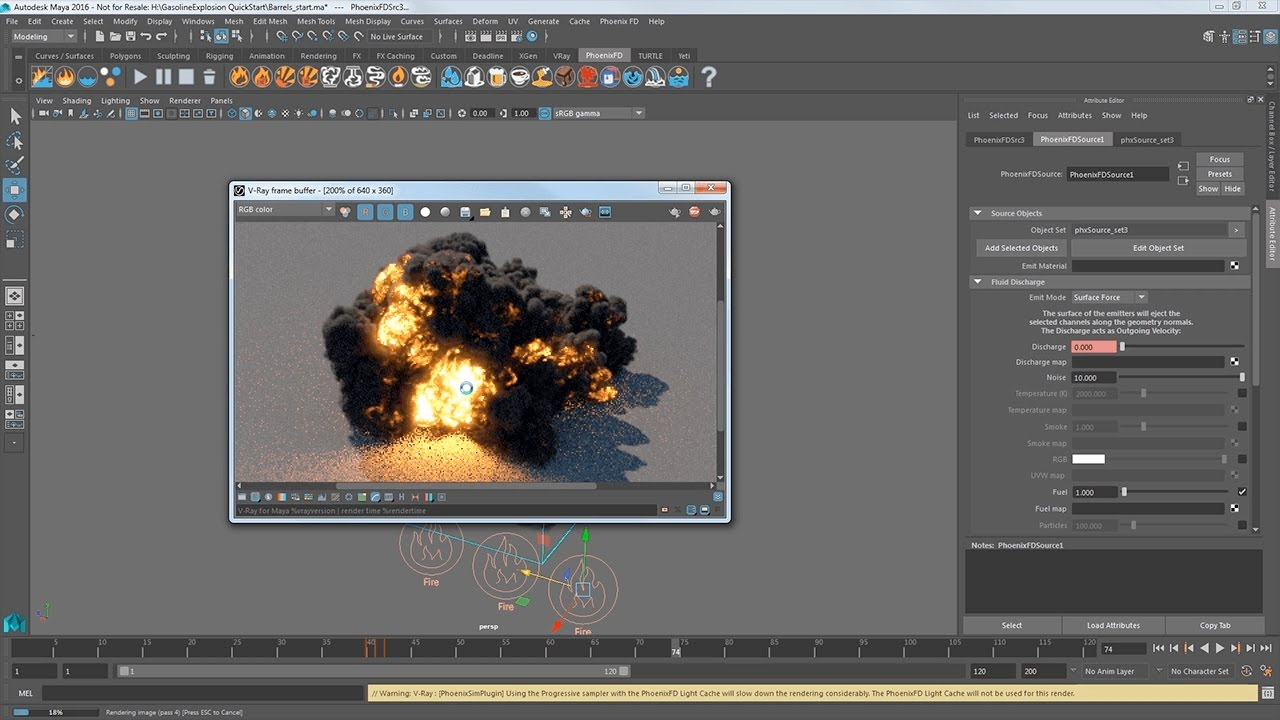Open the Phoenix FD menu in menu bar
The width and height of the screenshot is (1280, 720).
click(619, 21)
